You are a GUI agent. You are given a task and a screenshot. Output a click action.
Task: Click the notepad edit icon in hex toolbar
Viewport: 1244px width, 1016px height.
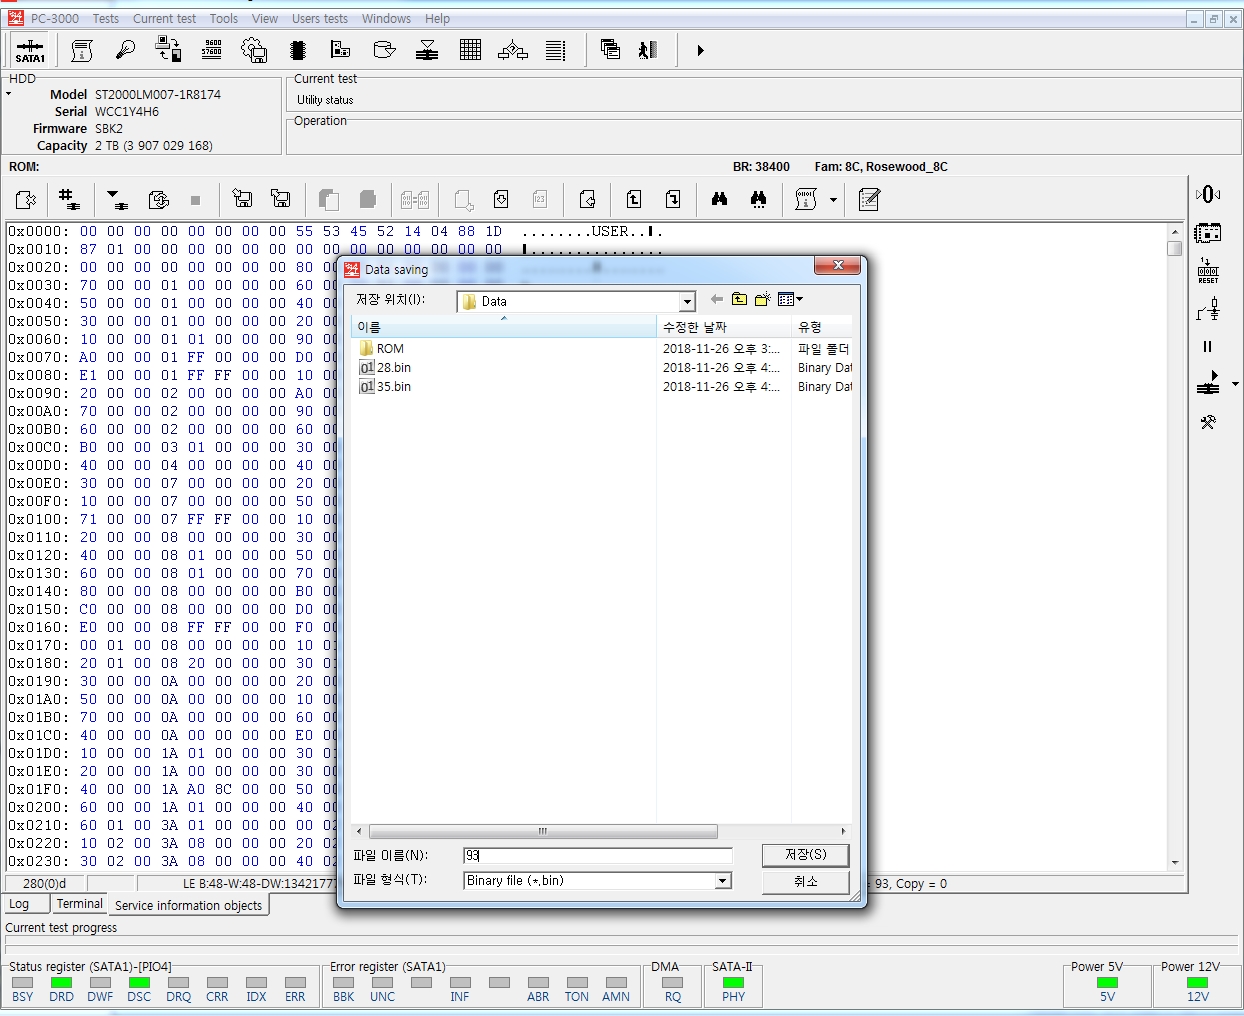coord(869,200)
